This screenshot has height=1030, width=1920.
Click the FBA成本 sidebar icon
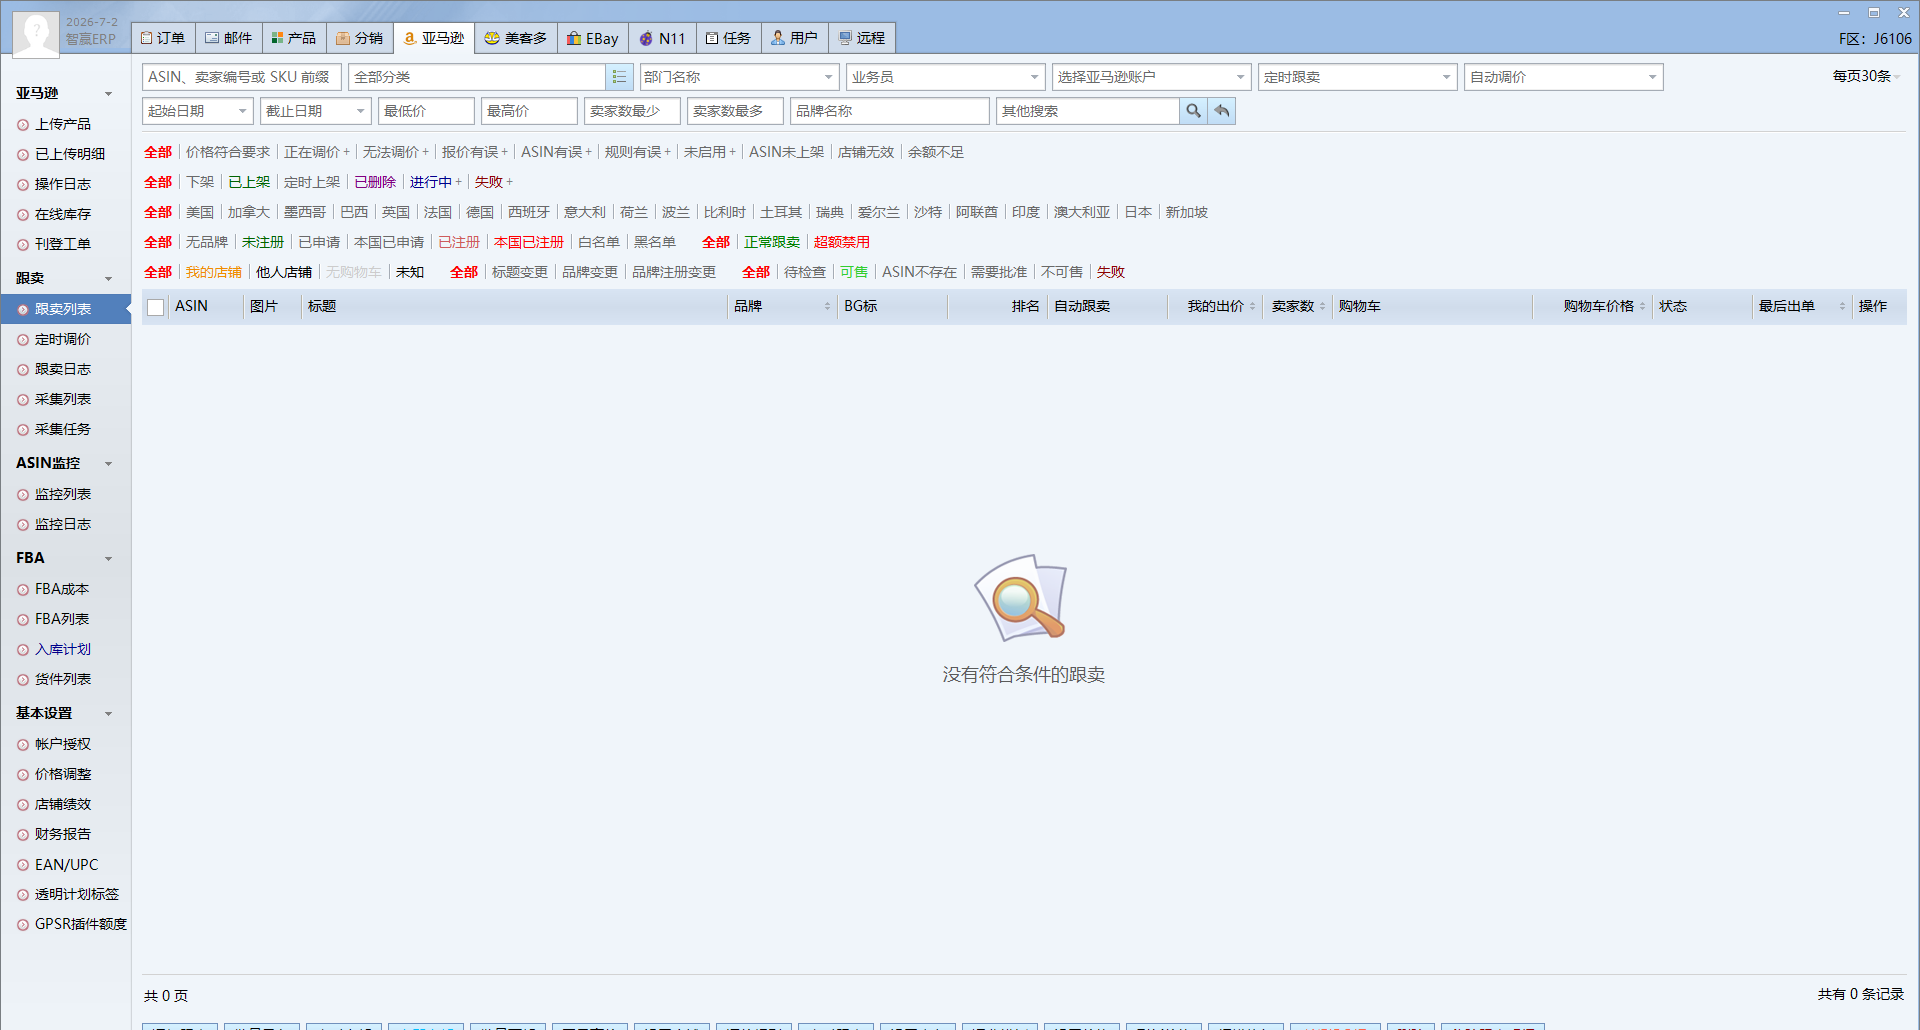tap(23, 590)
